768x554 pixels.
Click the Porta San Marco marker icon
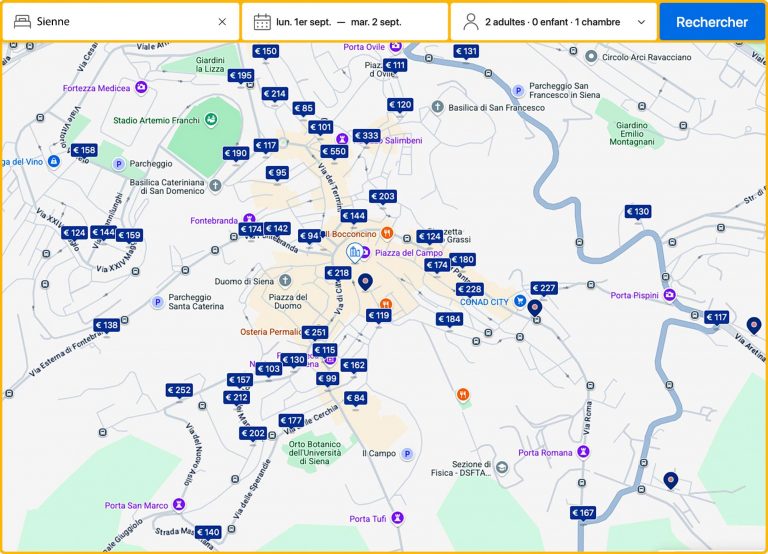point(179,505)
